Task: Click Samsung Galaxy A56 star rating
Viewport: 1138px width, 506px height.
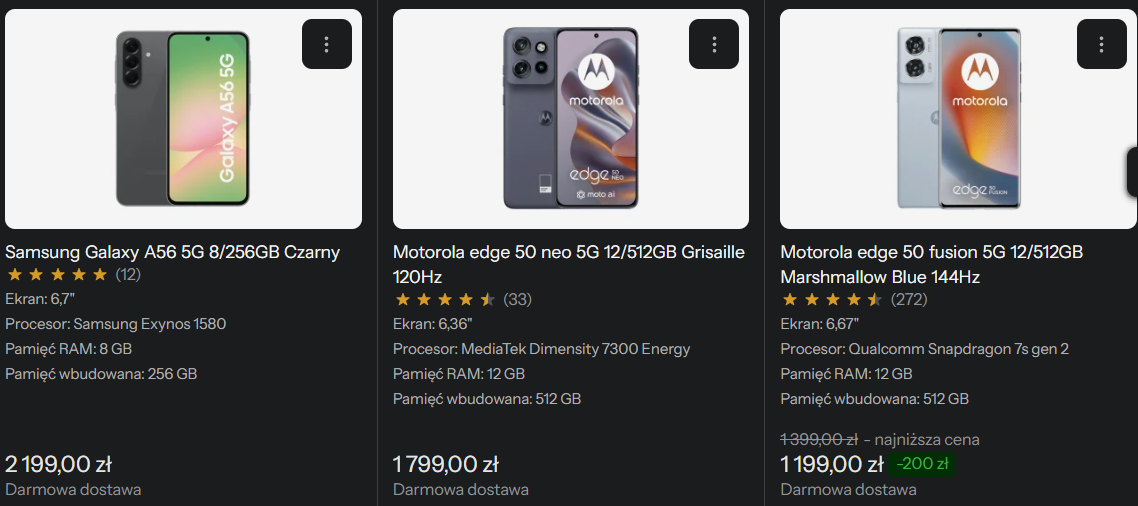Action: pos(57,274)
